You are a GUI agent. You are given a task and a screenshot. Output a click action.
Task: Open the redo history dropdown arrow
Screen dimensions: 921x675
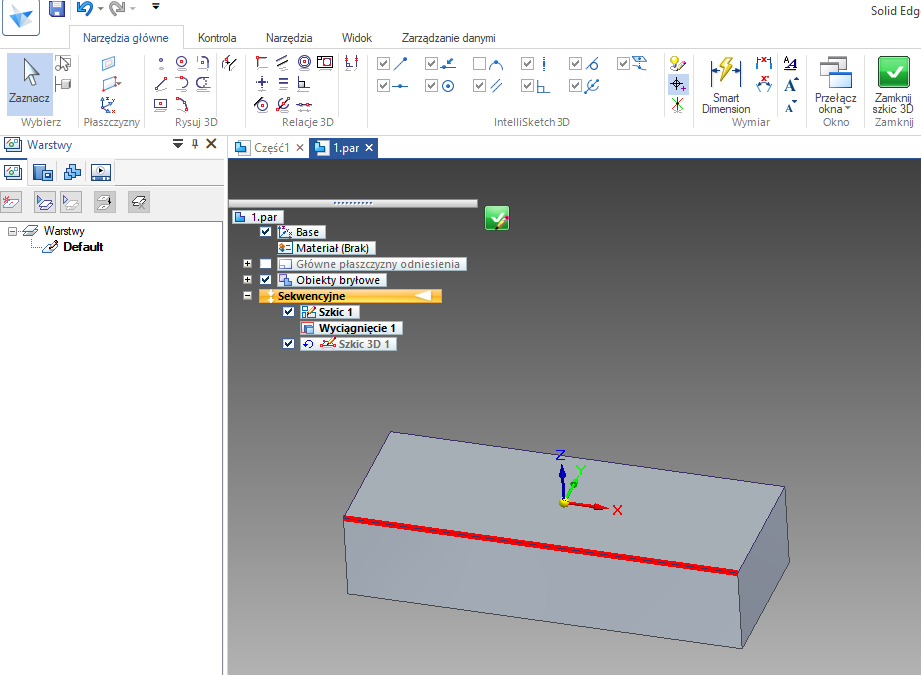133,8
